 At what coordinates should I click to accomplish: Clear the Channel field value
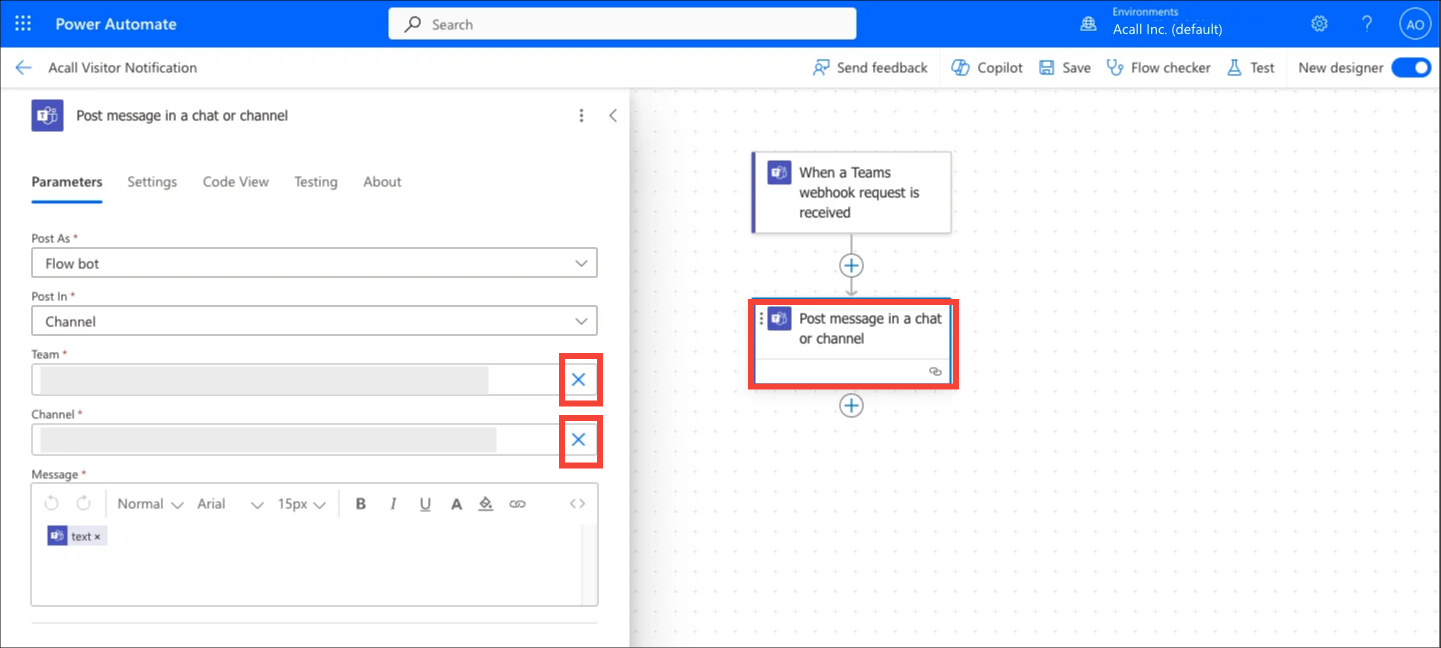(x=578, y=440)
